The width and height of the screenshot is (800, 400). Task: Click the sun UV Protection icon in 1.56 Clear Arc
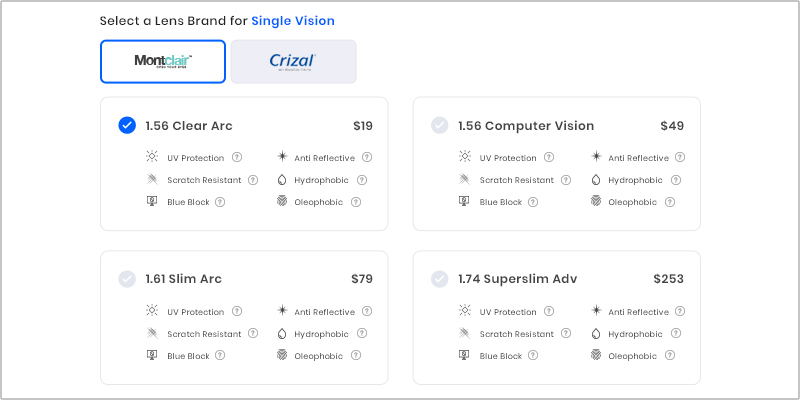[152, 157]
